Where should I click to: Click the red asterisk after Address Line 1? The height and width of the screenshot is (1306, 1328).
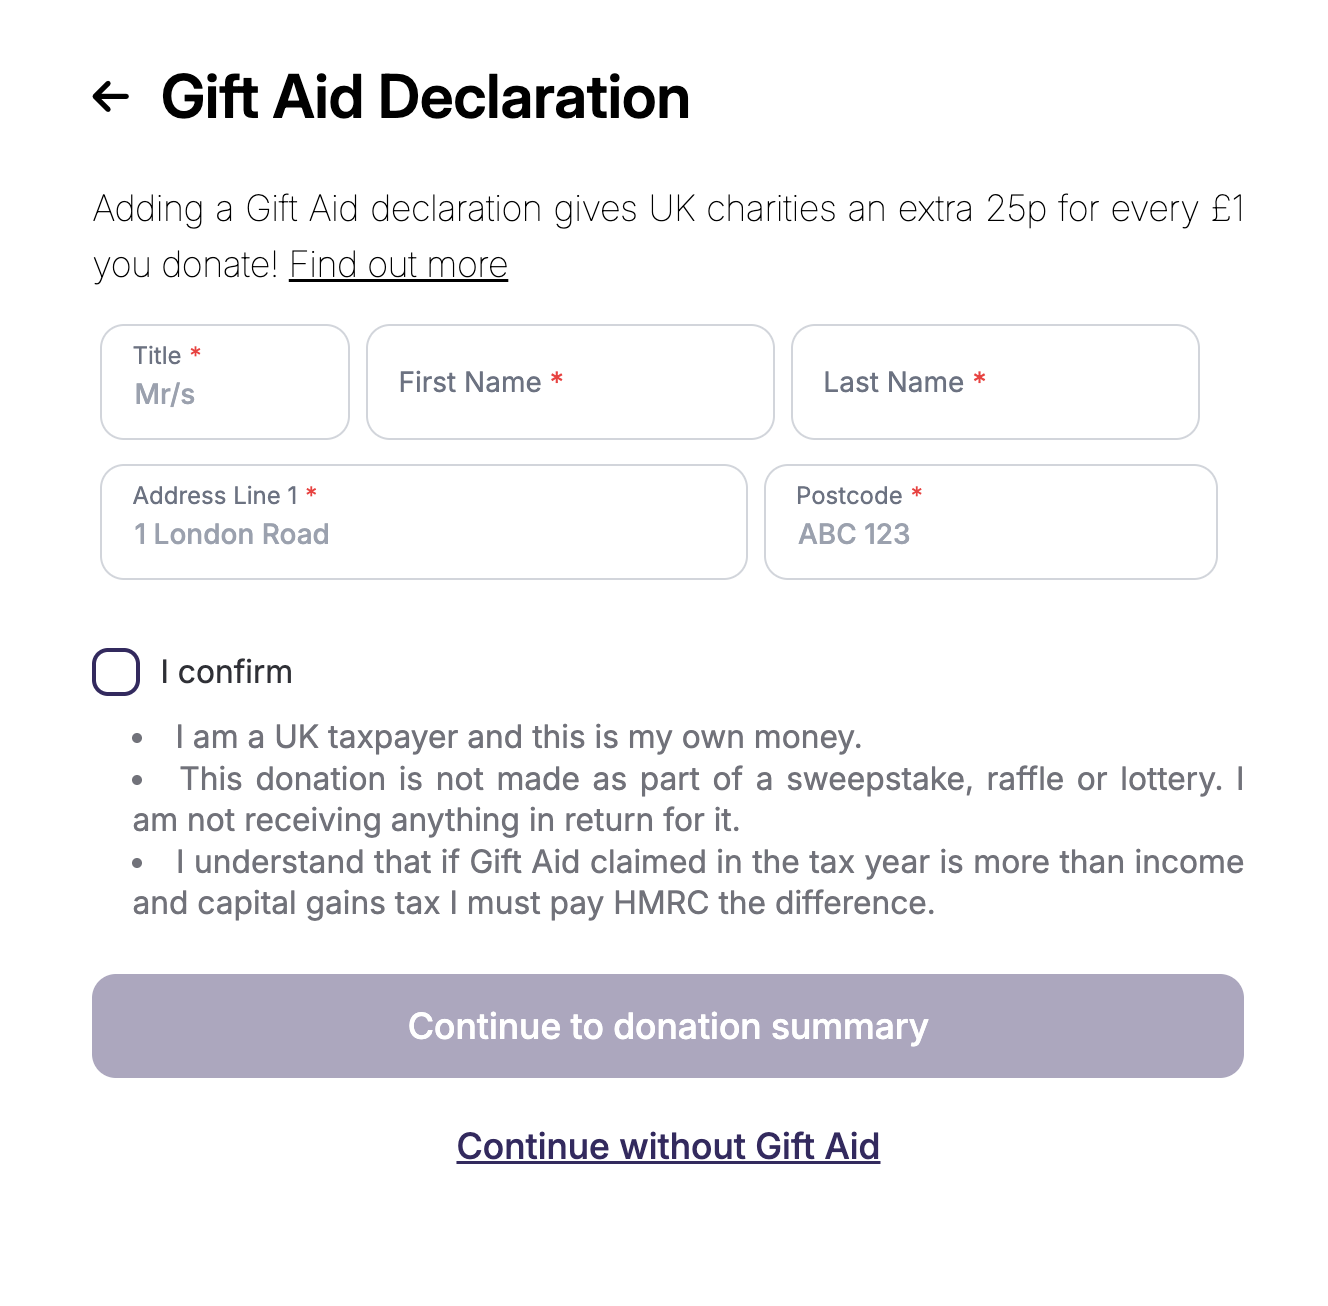pos(312,494)
